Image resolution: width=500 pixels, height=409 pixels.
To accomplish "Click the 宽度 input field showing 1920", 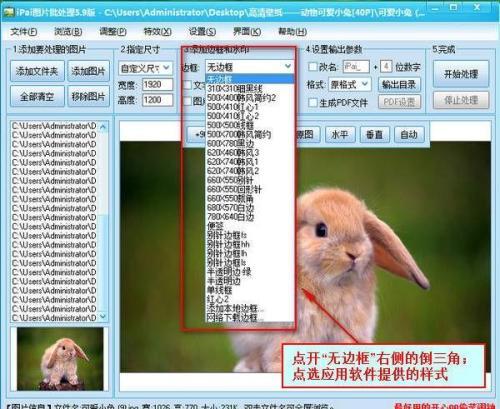I will click(x=158, y=85).
